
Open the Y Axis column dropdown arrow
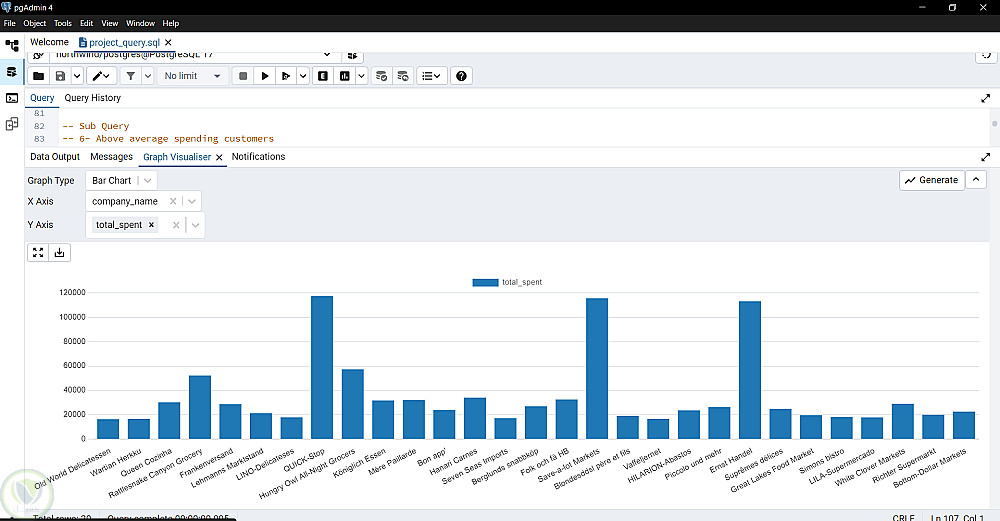coord(195,225)
